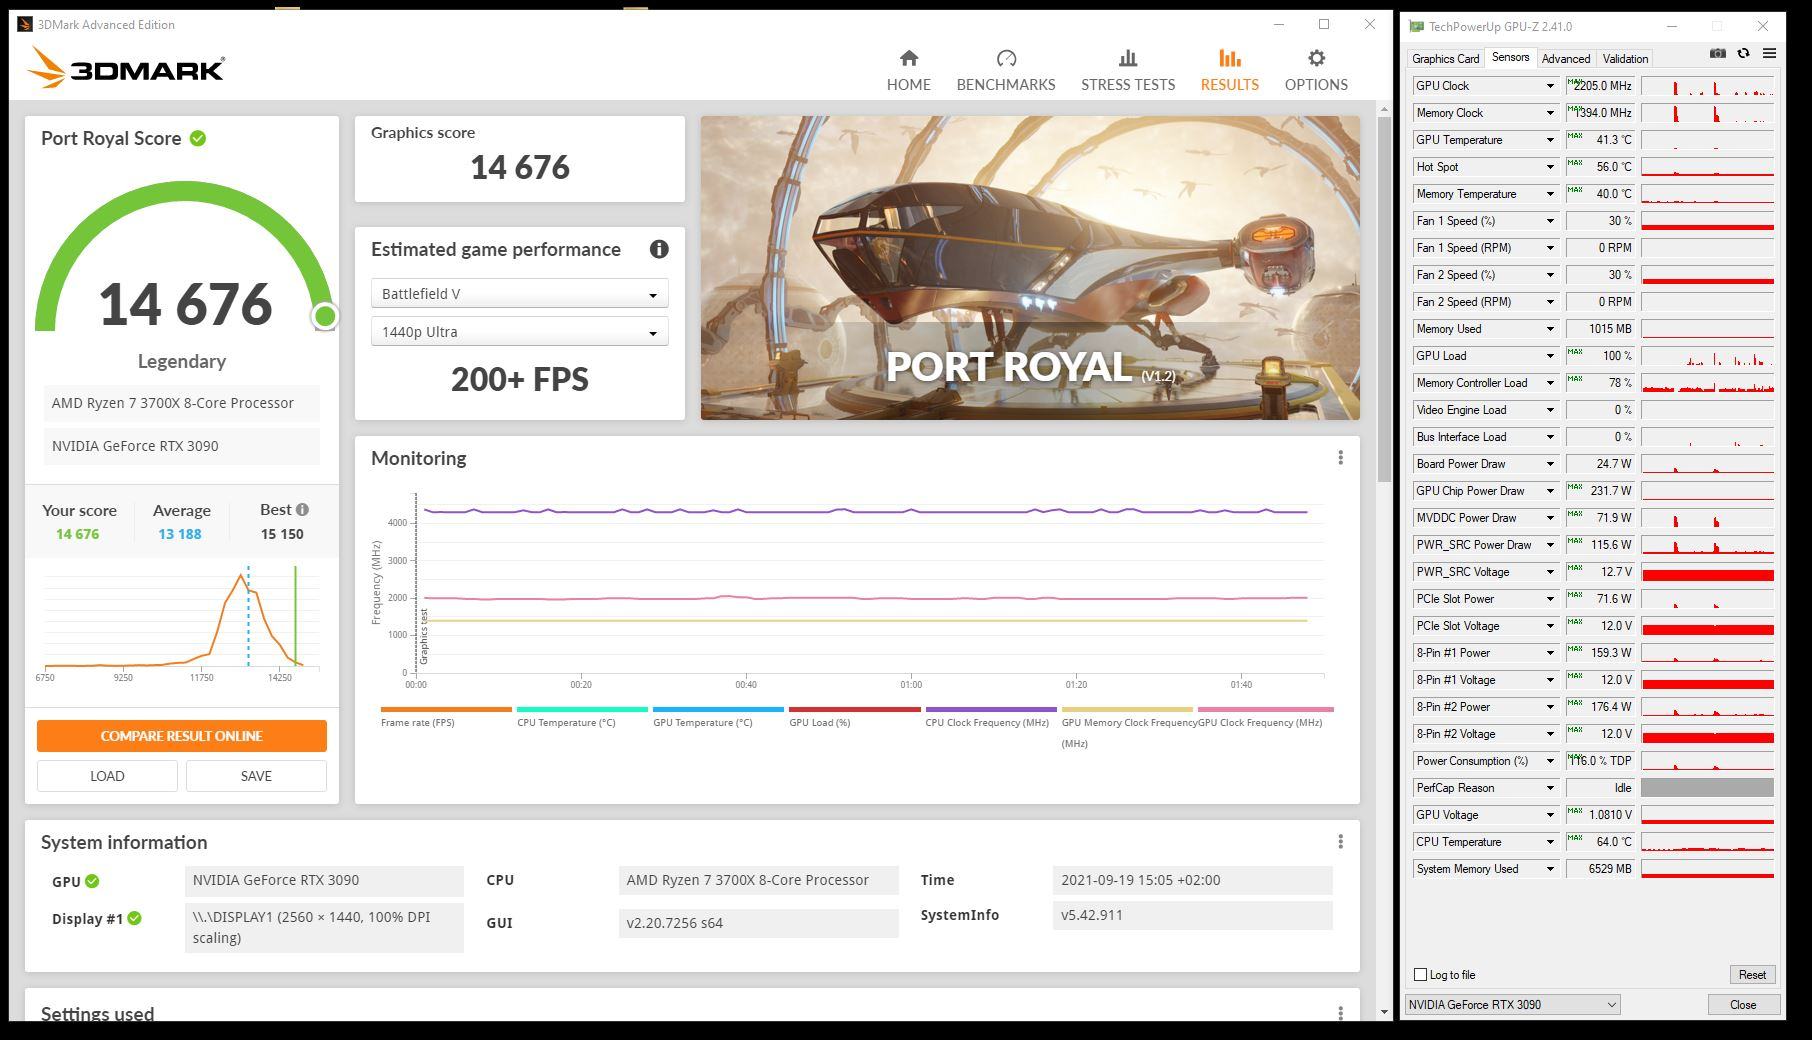Click the SystemInfo version v5.42.911

click(1192, 915)
